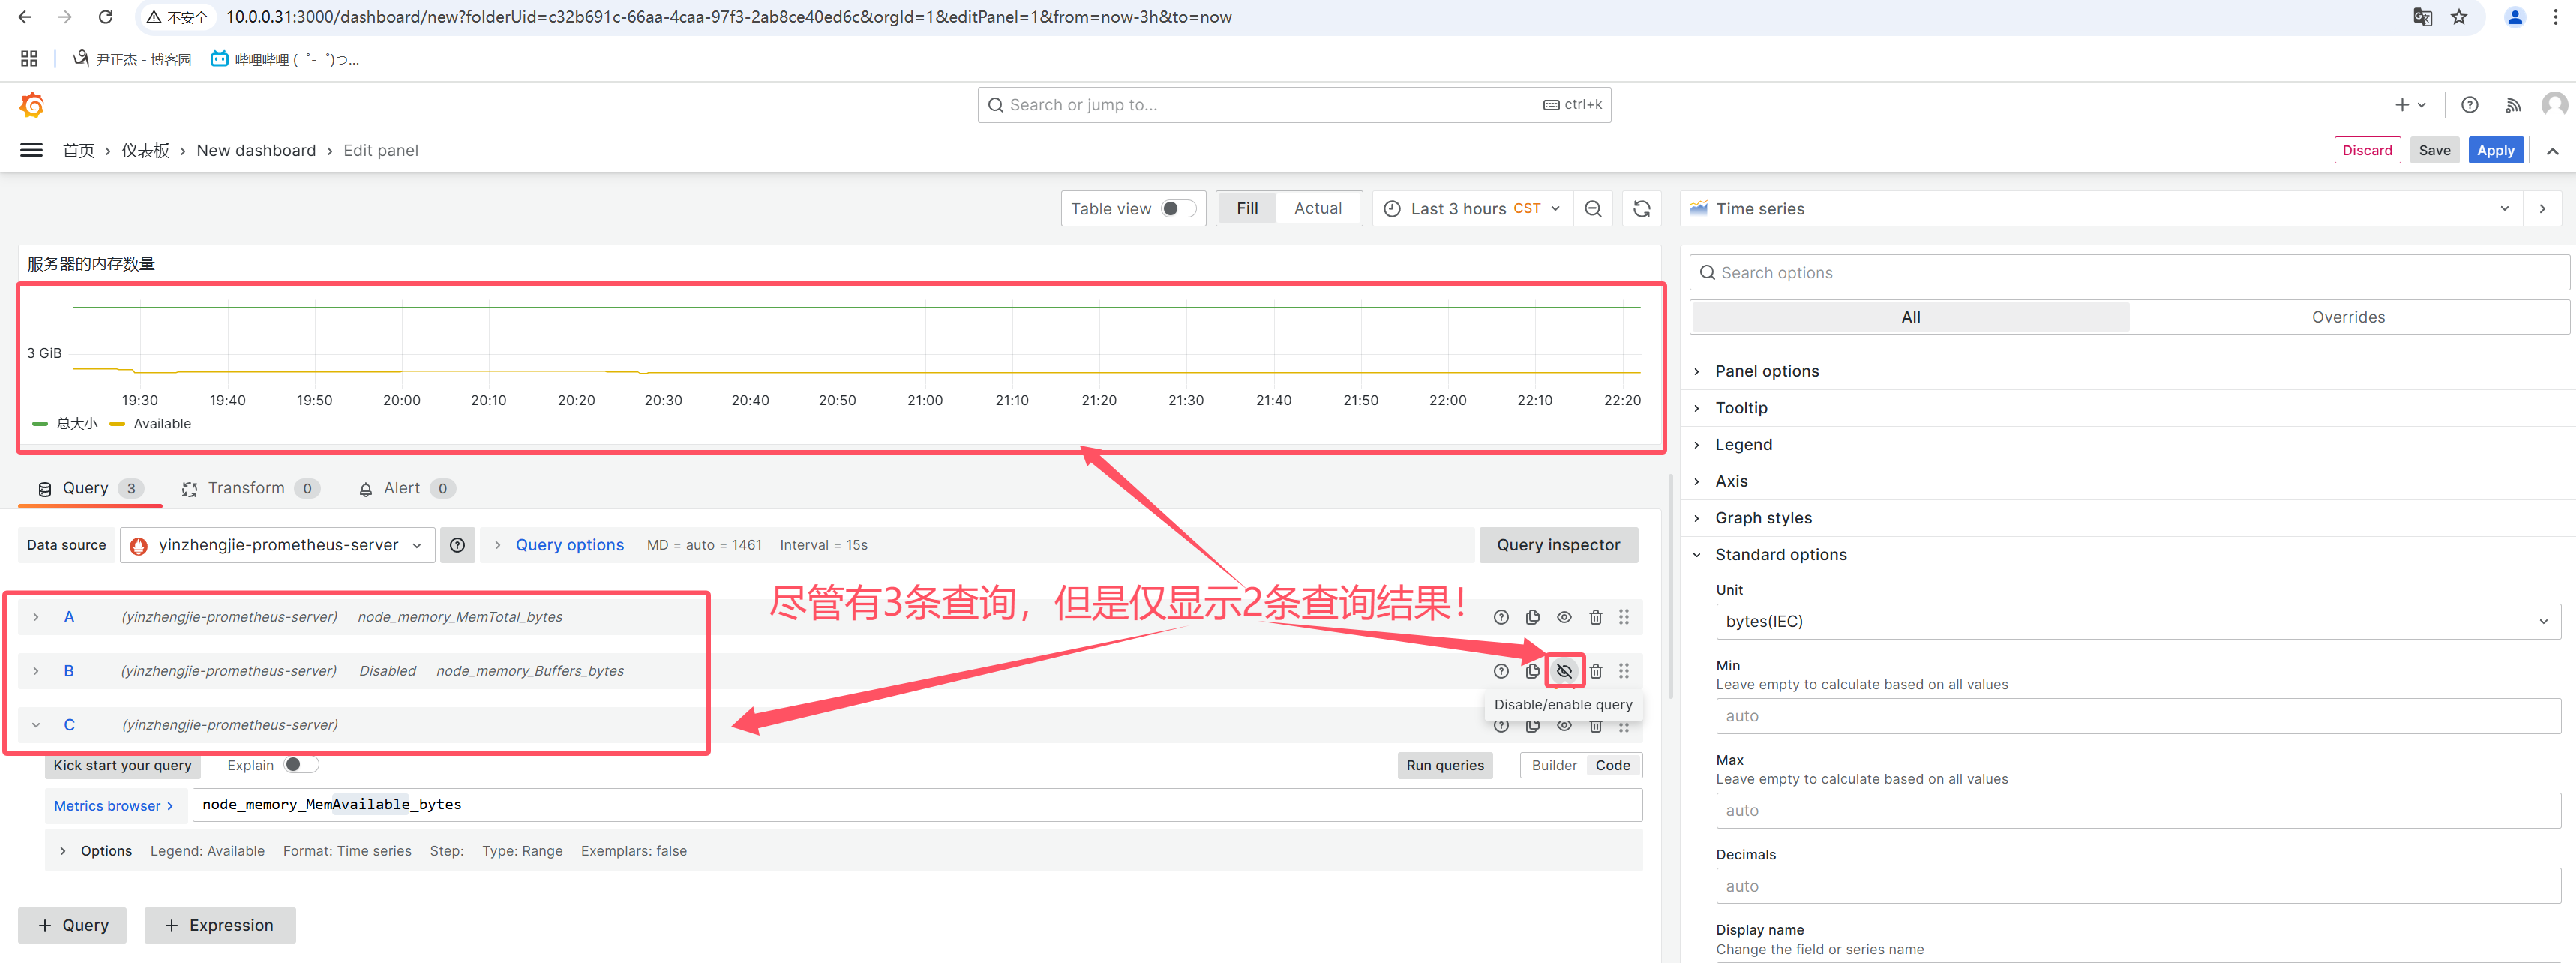Duplicate query B

[1532, 671]
